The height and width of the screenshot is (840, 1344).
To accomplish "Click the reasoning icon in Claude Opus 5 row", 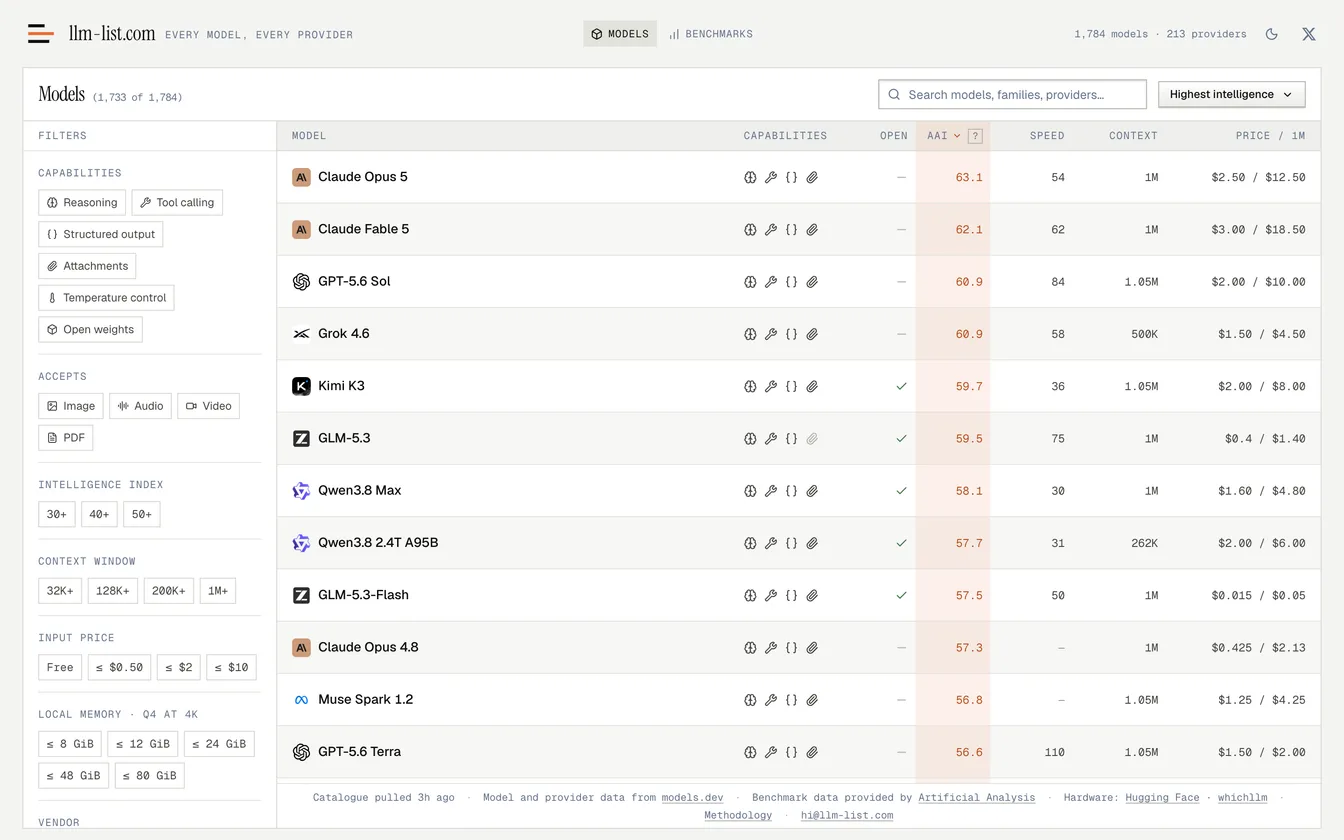I will click(750, 177).
